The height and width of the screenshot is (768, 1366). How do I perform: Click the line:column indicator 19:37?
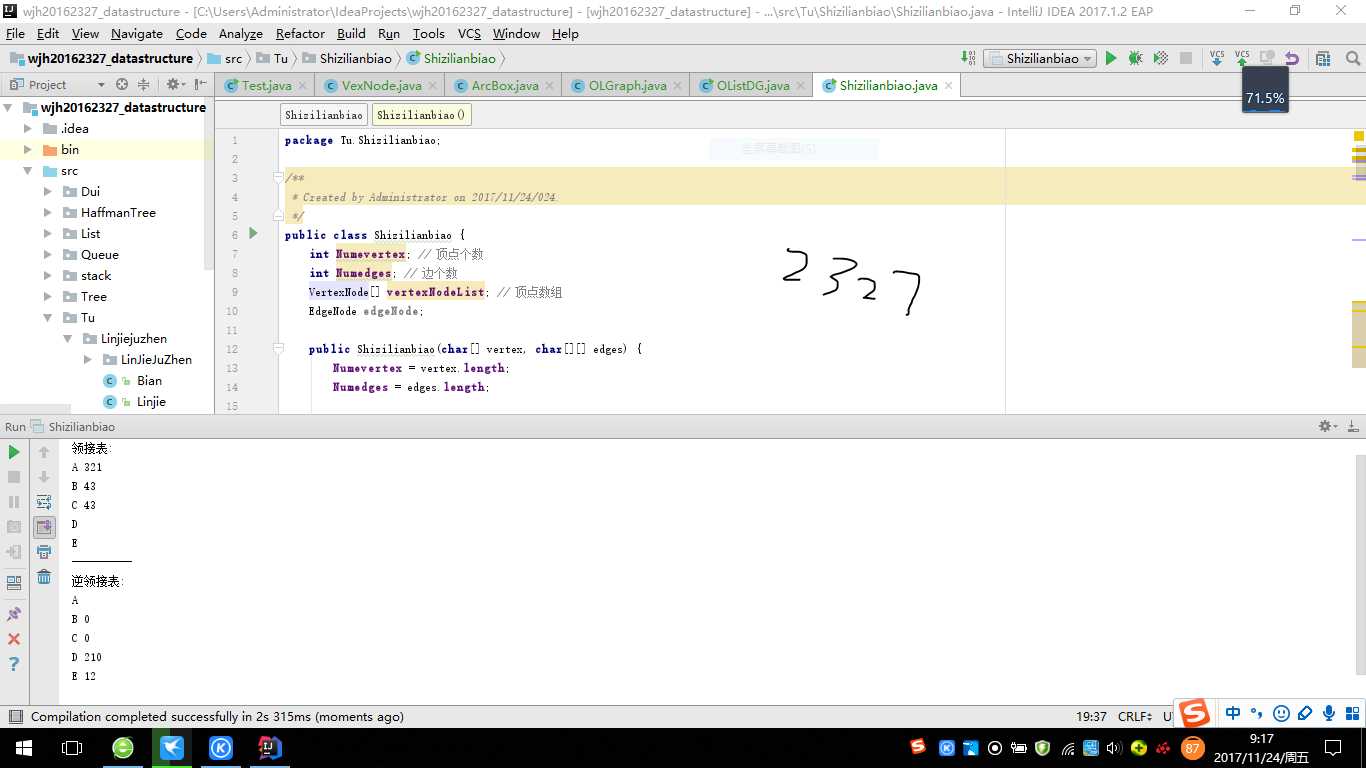tap(1091, 716)
